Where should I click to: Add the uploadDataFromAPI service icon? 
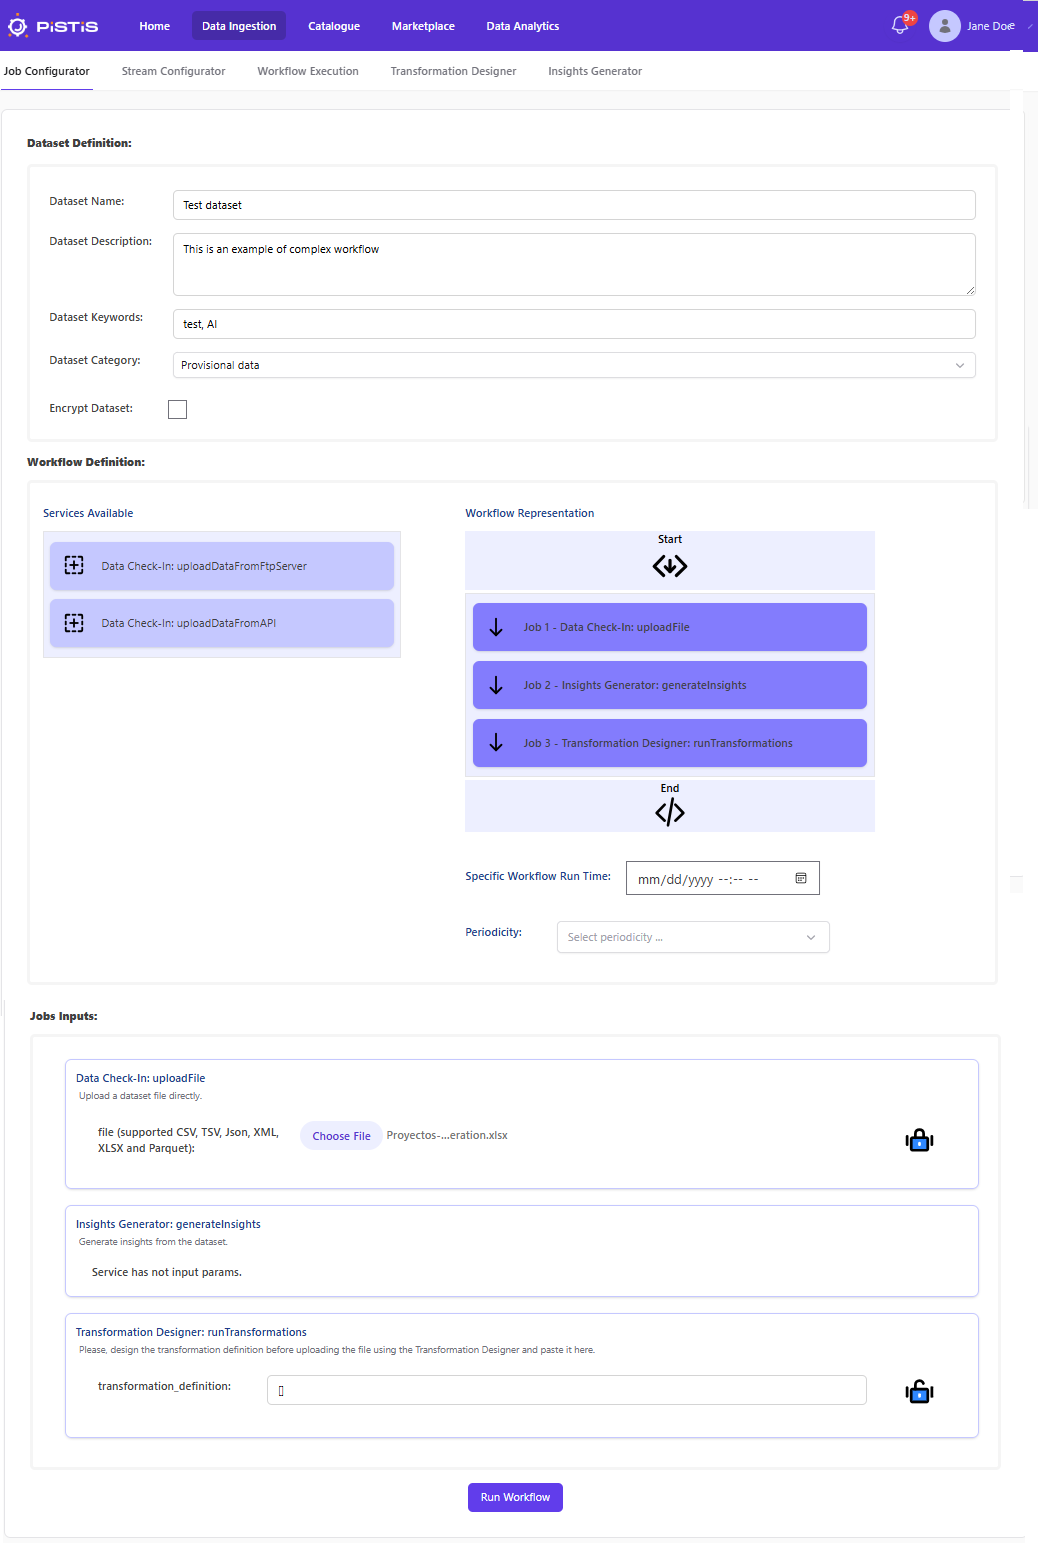coord(74,623)
